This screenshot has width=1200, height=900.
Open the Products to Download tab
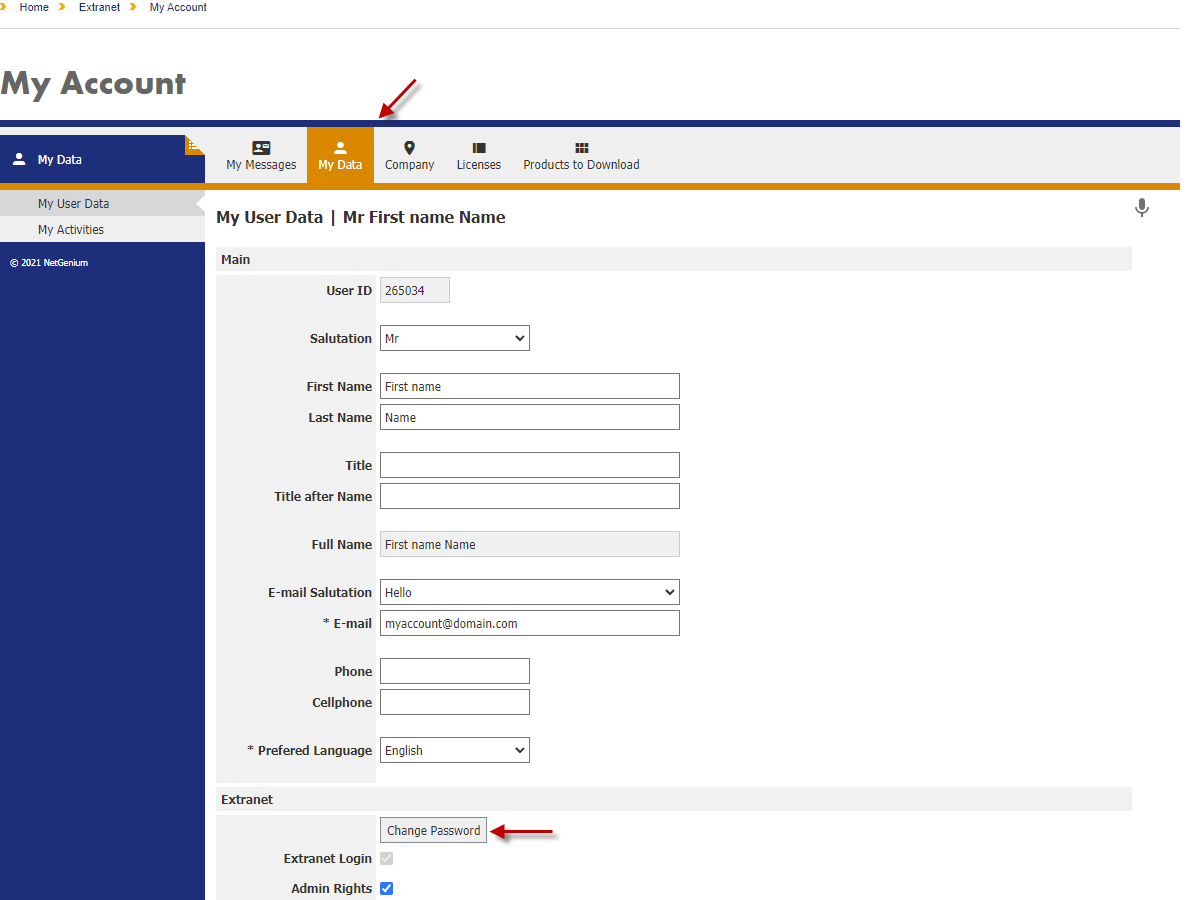click(x=581, y=155)
